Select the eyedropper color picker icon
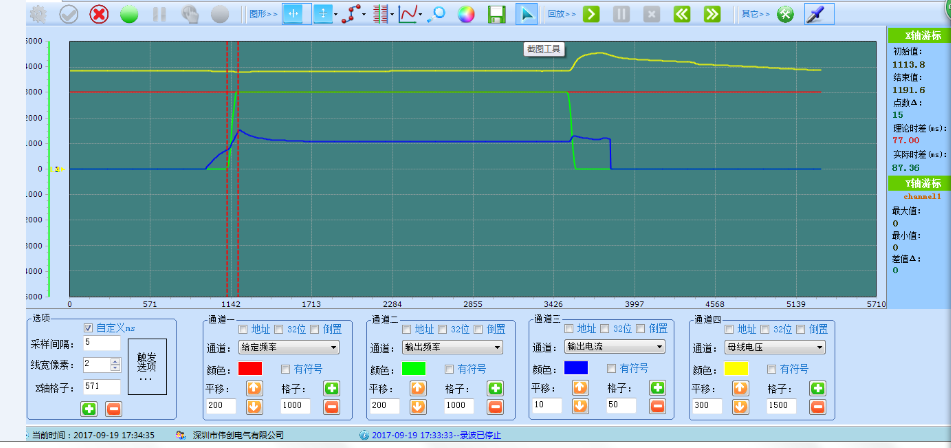The height and width of the screenshot is (448, 951). pyautogui.click(x=819, y=14)
